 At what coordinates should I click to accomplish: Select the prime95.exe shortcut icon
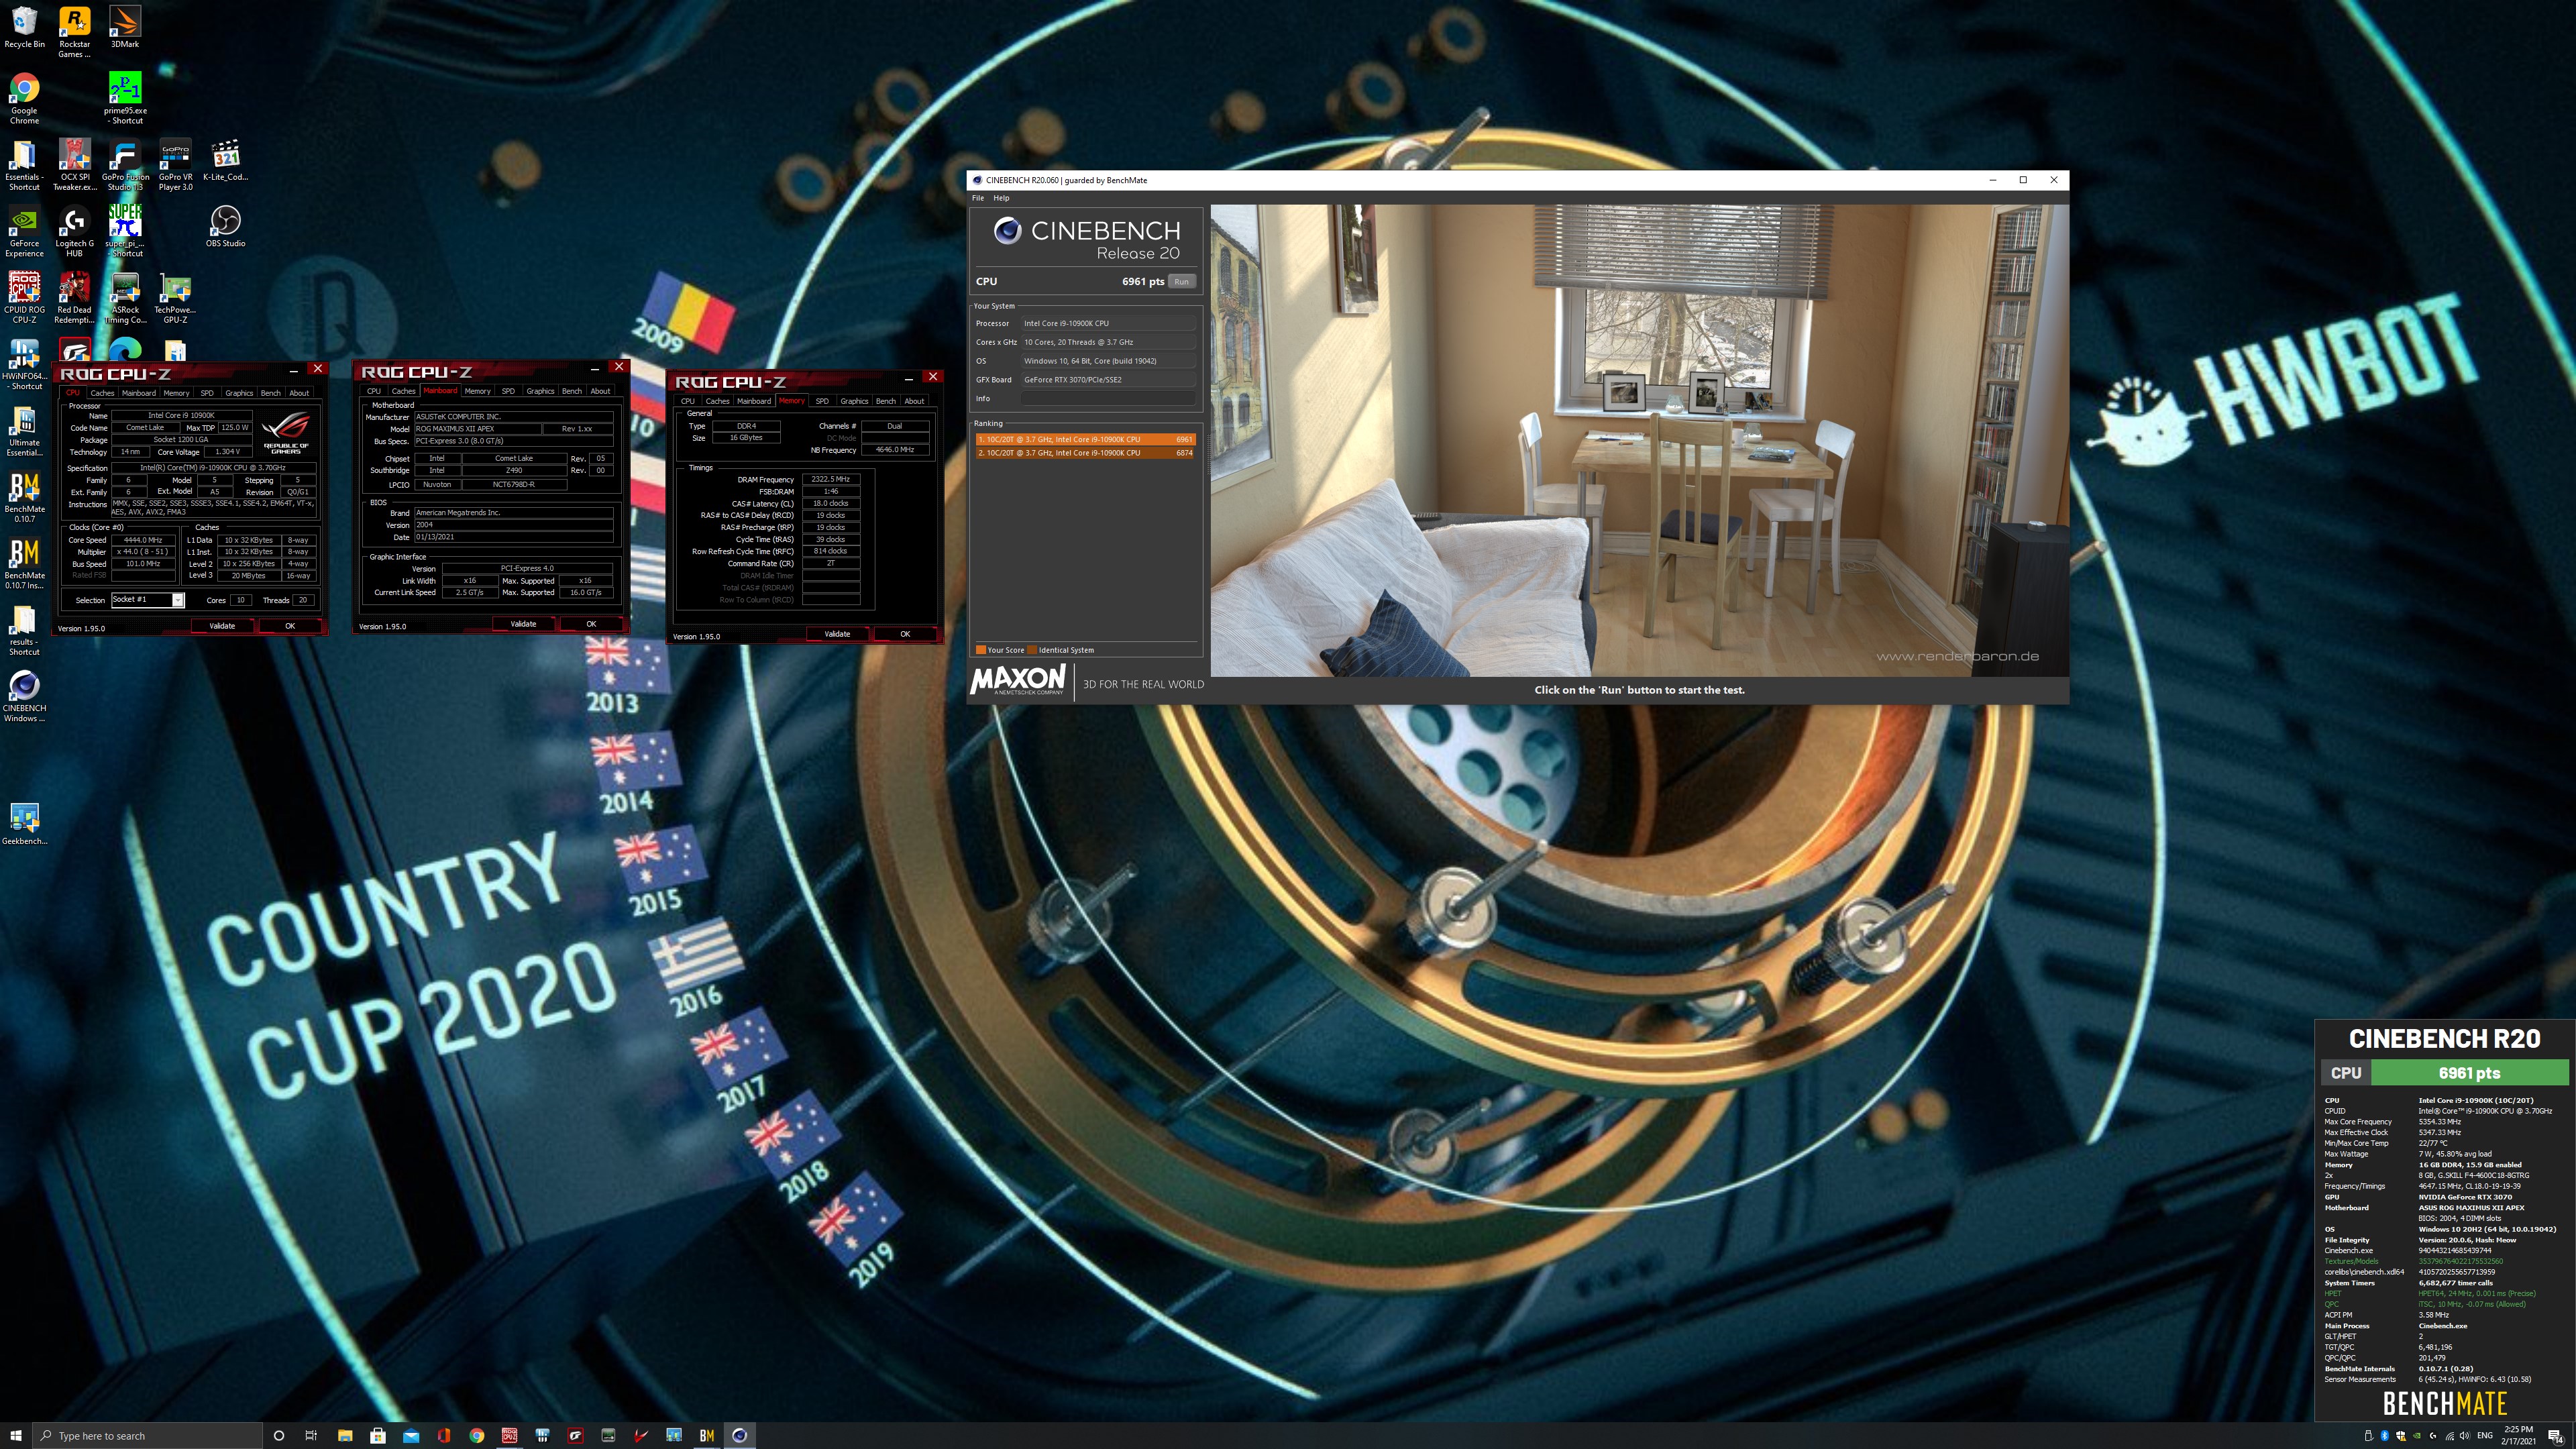pos(125,98)
